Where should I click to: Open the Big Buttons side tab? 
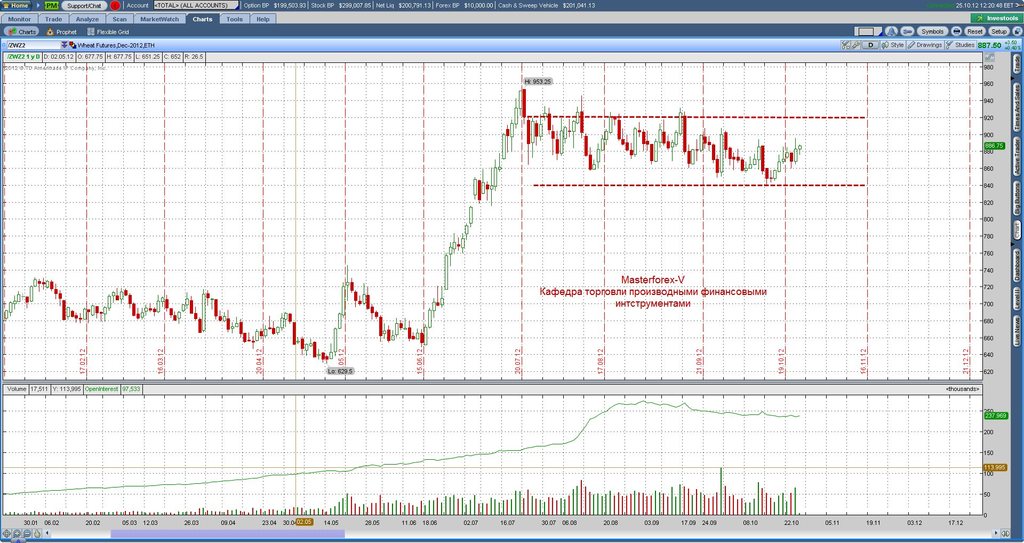[x=1017, y=198]
